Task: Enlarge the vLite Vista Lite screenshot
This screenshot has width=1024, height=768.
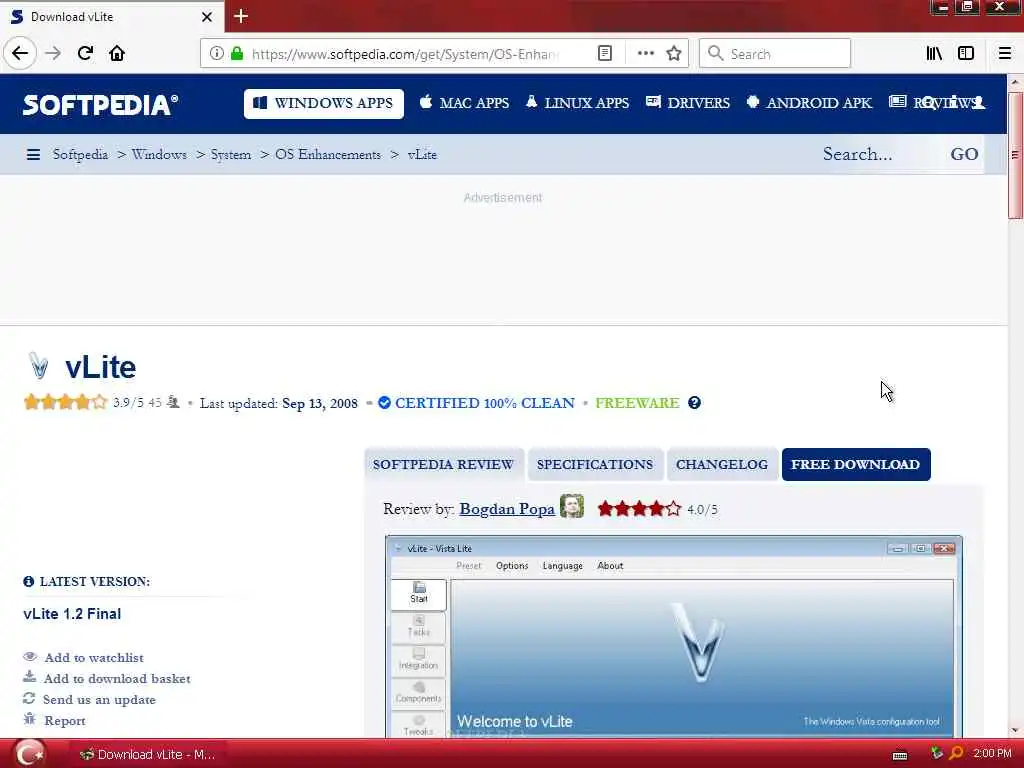Action: [x=673, y=637]
